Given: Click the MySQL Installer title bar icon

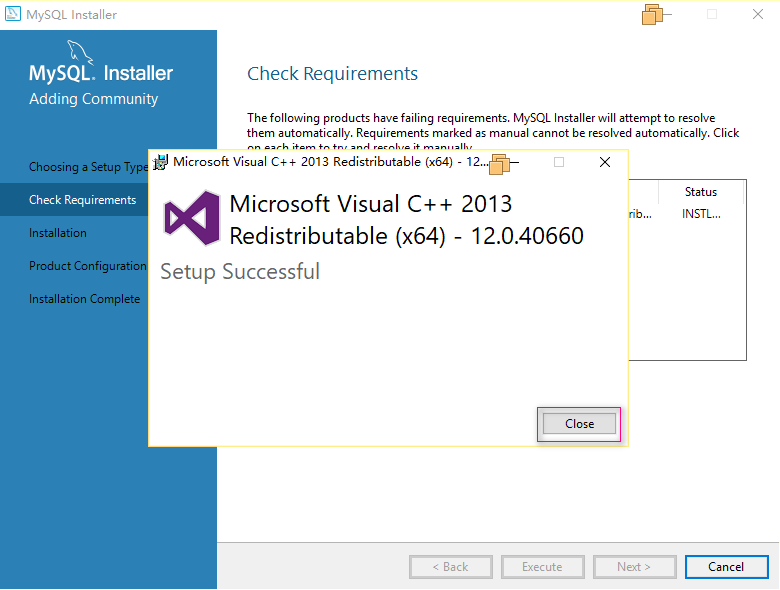Looking at the screenshot, I should [12, 14].
